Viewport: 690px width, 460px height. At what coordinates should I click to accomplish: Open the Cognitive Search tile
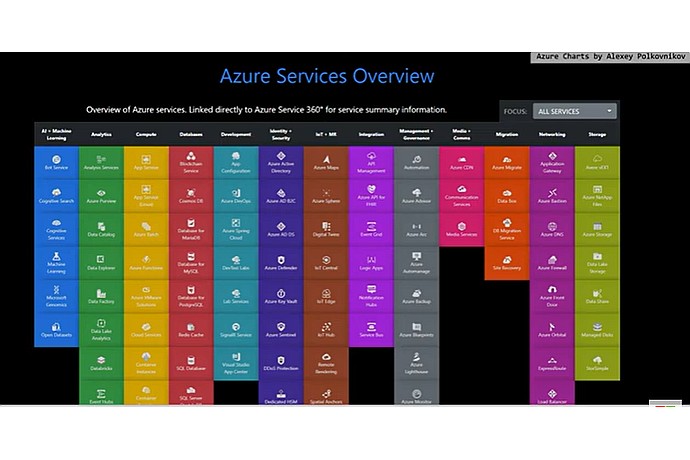pos(56,196)
